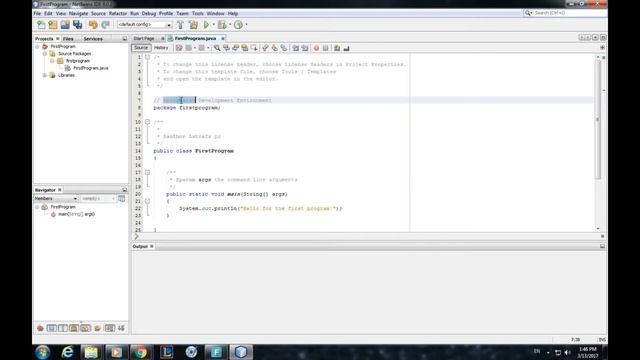Toggle Show Static Members filter in Navigator
Image resolution: width=640 pixels, height=360 pixels.
(x=62, y=328)
